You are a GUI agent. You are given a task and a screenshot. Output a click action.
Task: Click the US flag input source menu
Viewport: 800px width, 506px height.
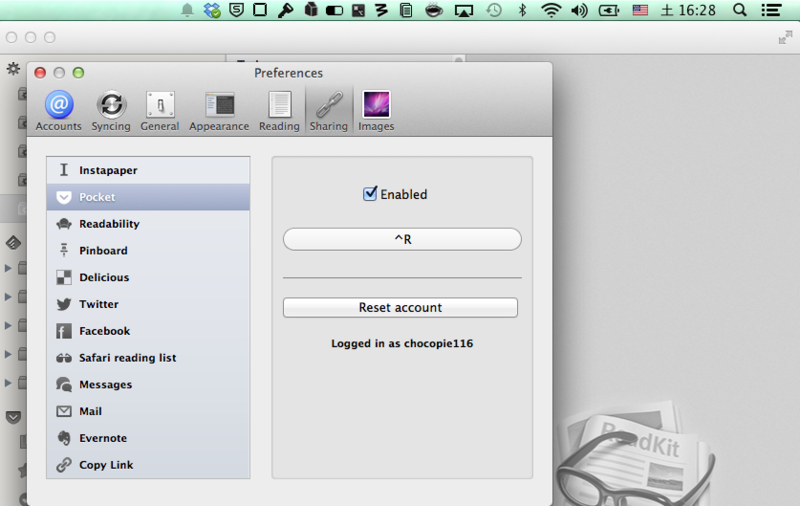click(640, 10)
